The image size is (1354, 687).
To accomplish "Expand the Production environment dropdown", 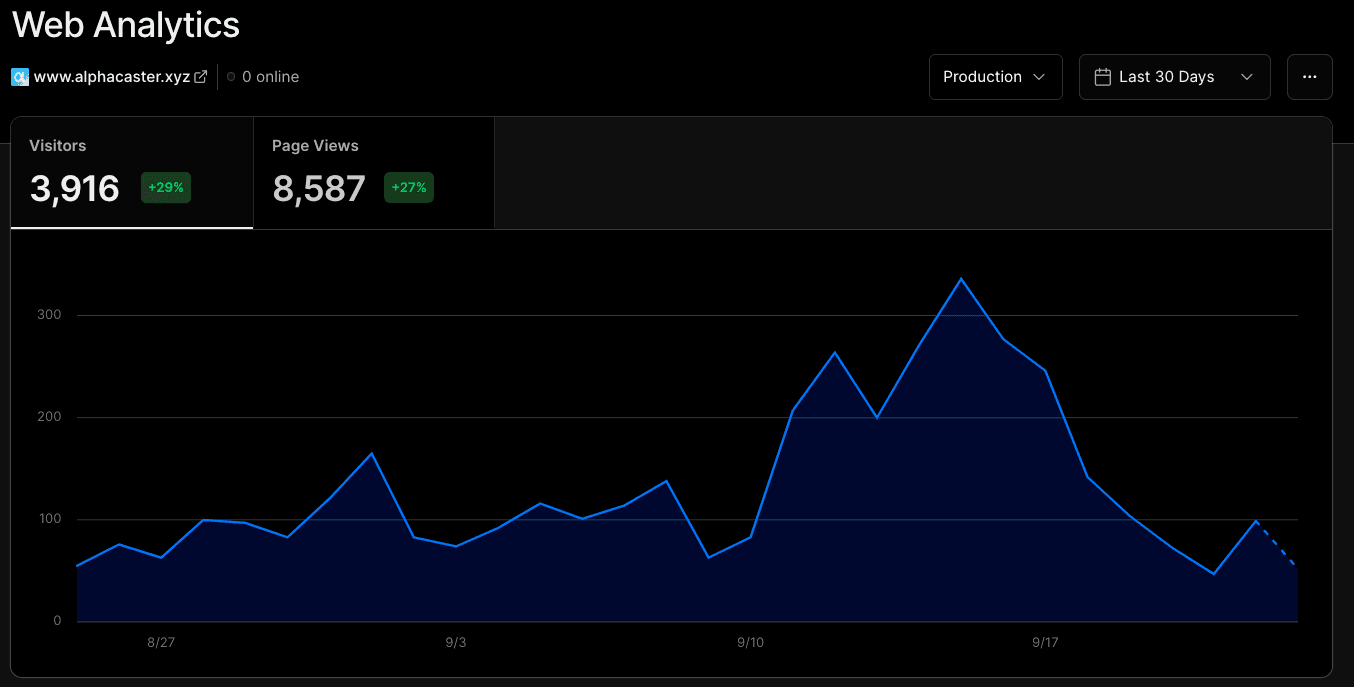I will tap(995, 77).
